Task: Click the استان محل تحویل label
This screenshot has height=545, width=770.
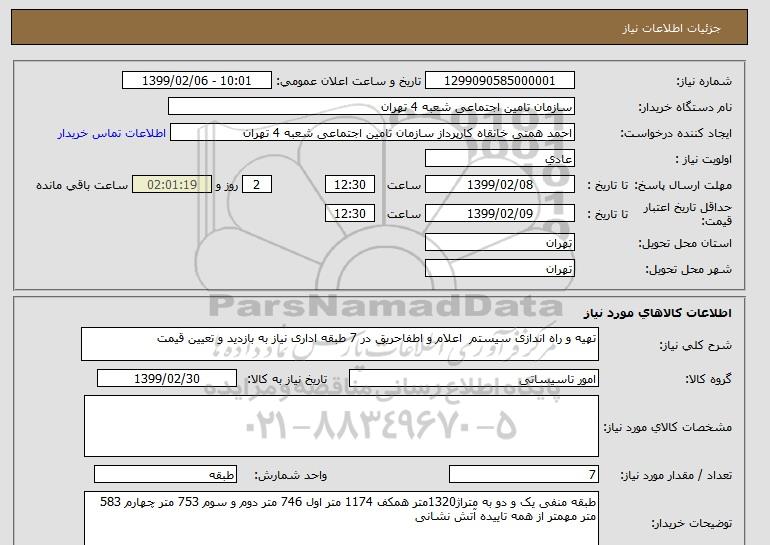Action: point(685,243)
